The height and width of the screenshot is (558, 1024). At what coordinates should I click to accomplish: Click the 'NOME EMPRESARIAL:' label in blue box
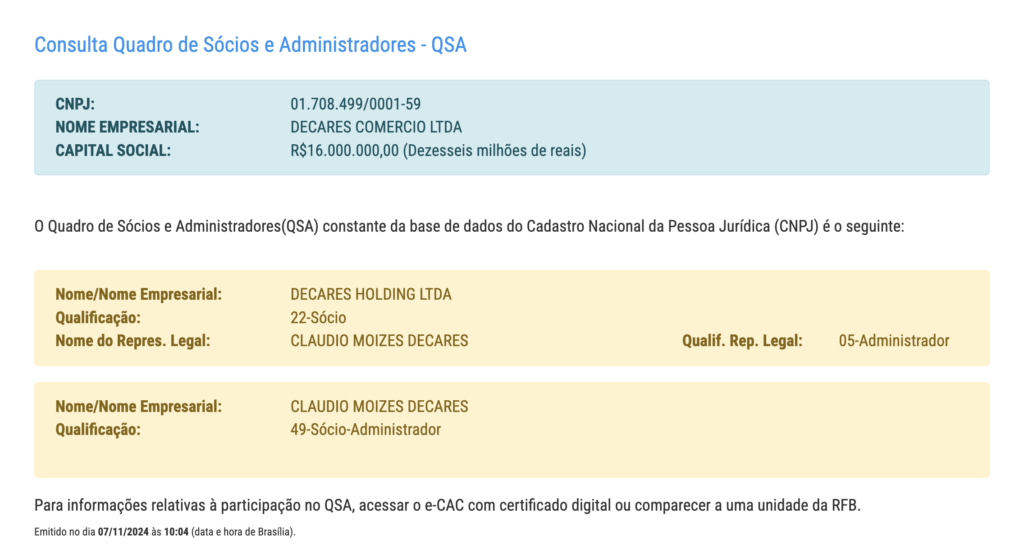click(128, 127)
